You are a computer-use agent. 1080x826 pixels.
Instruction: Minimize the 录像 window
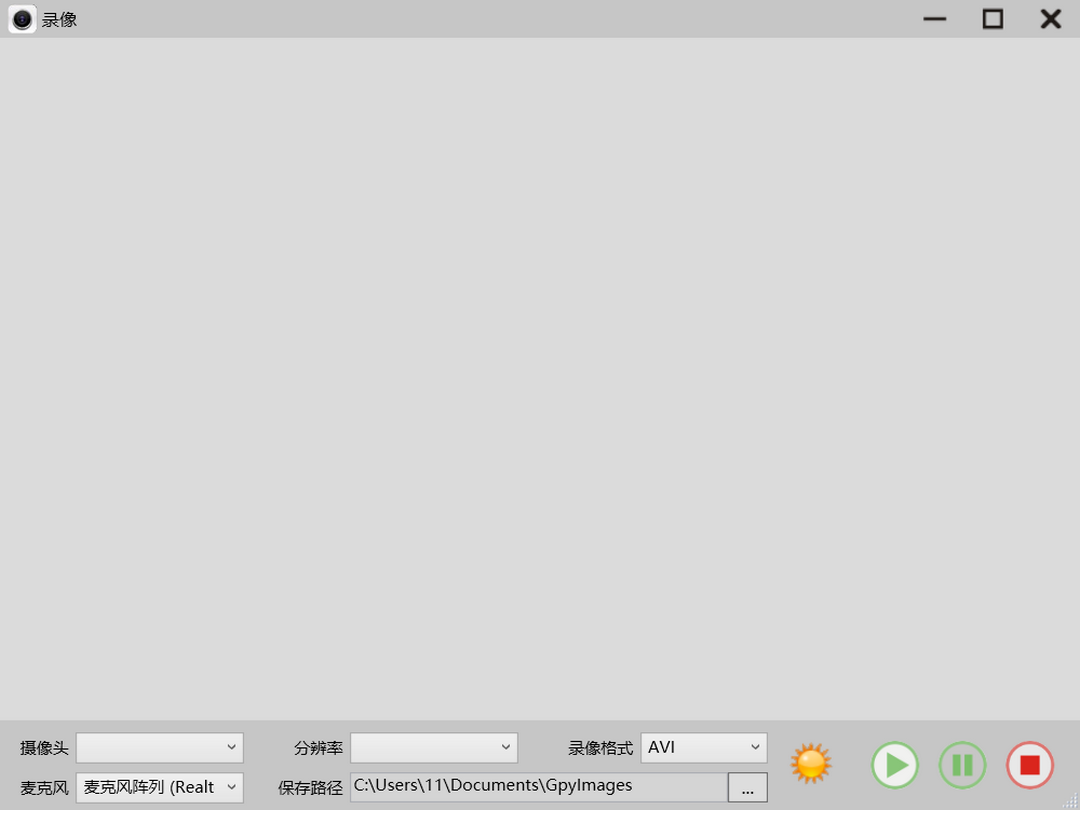coord(935,19)
